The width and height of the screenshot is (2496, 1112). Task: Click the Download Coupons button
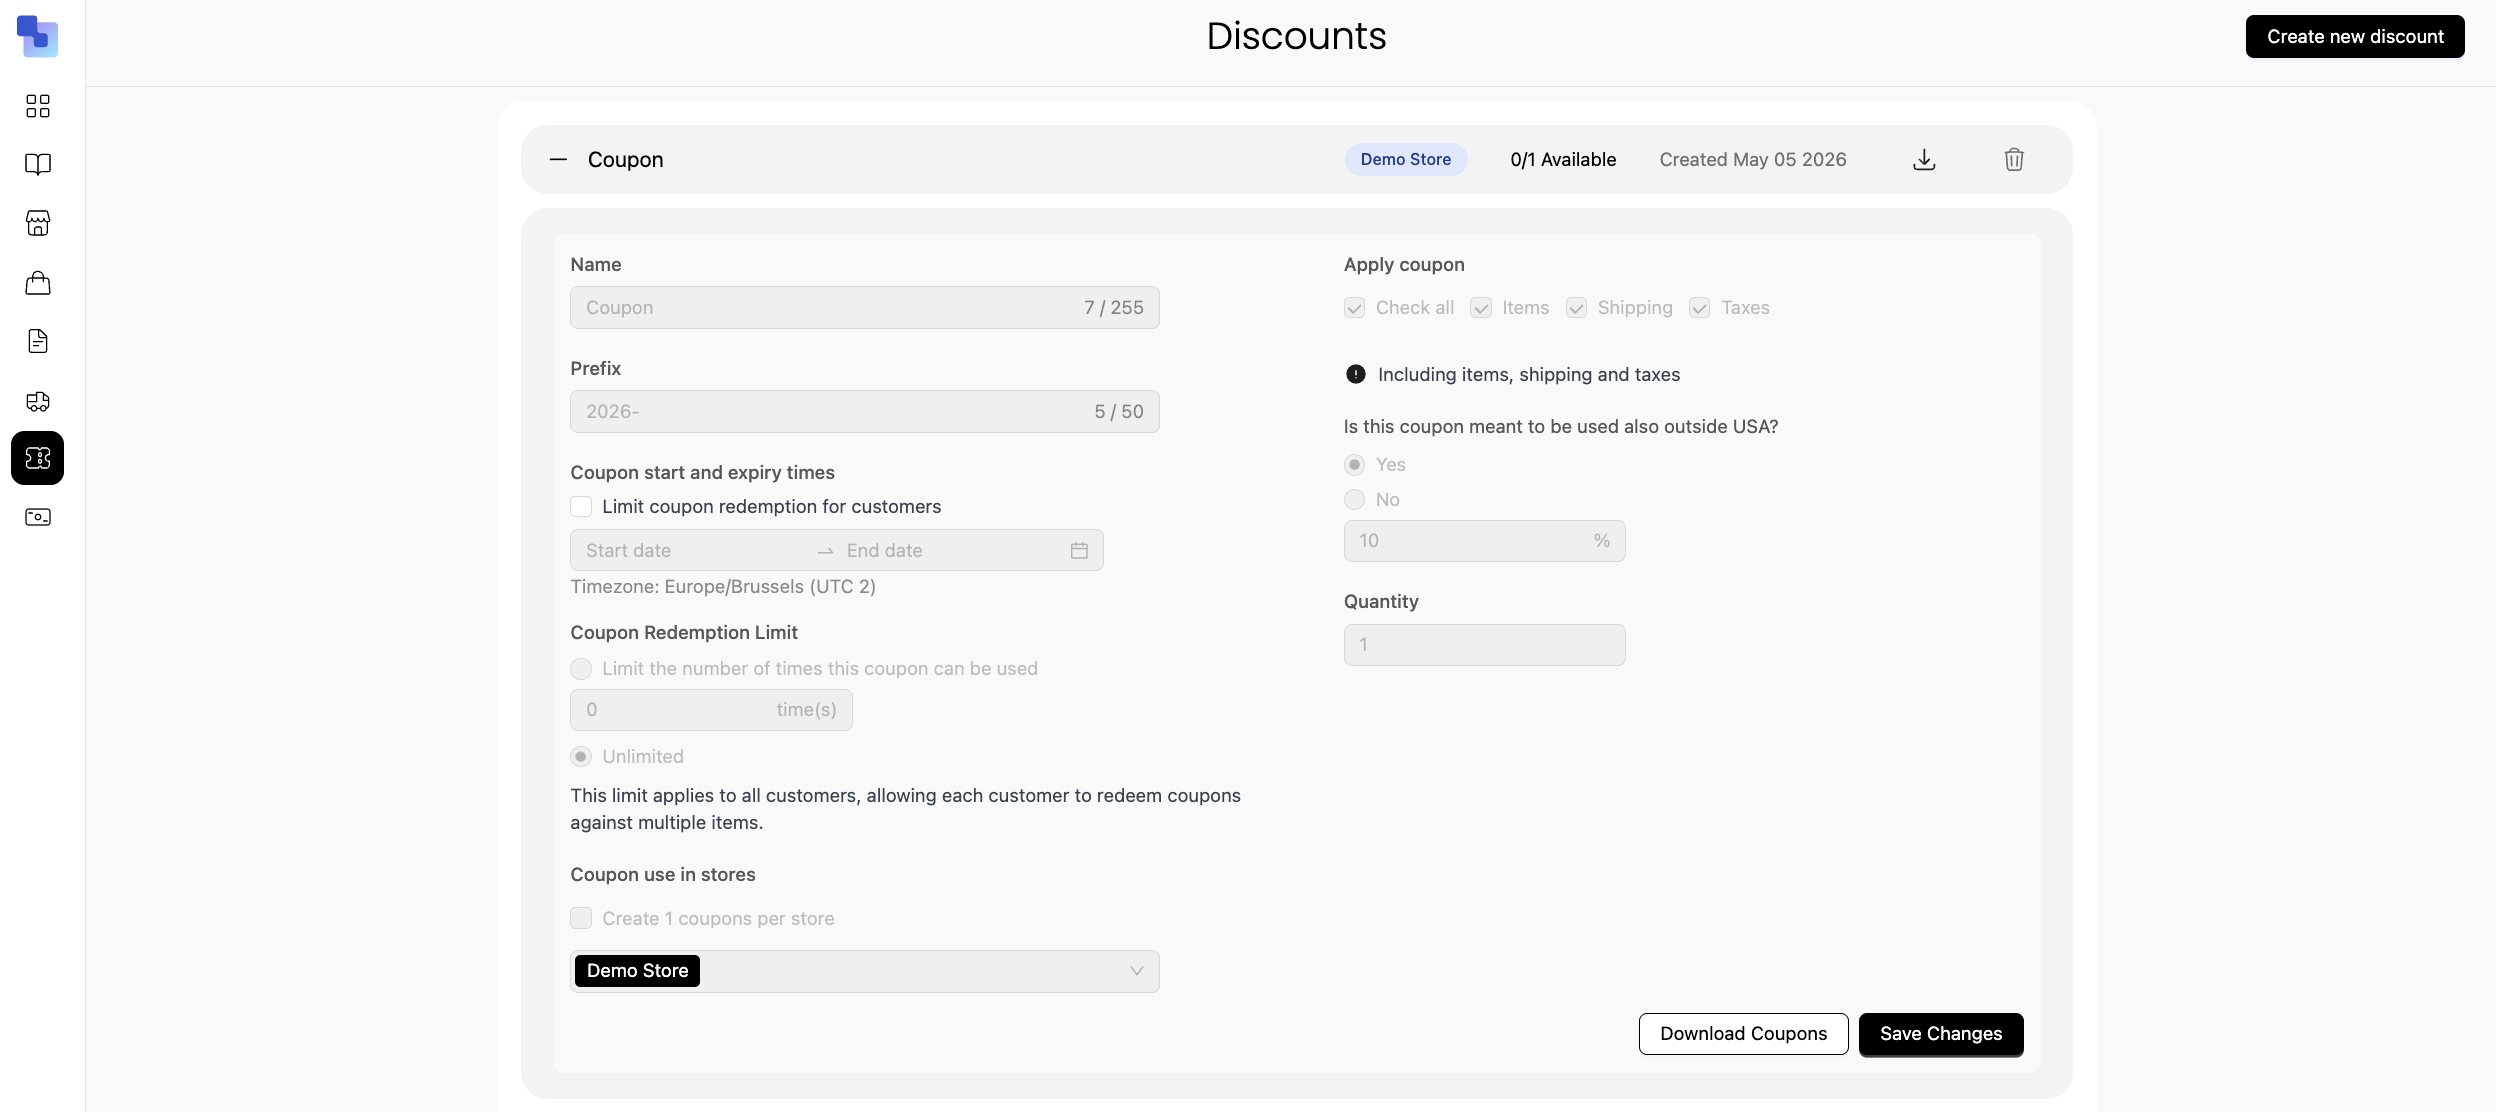(1743, 1034)
